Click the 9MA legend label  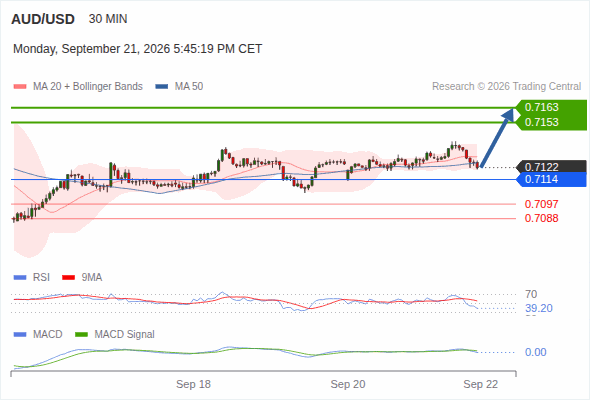(92, 277)
